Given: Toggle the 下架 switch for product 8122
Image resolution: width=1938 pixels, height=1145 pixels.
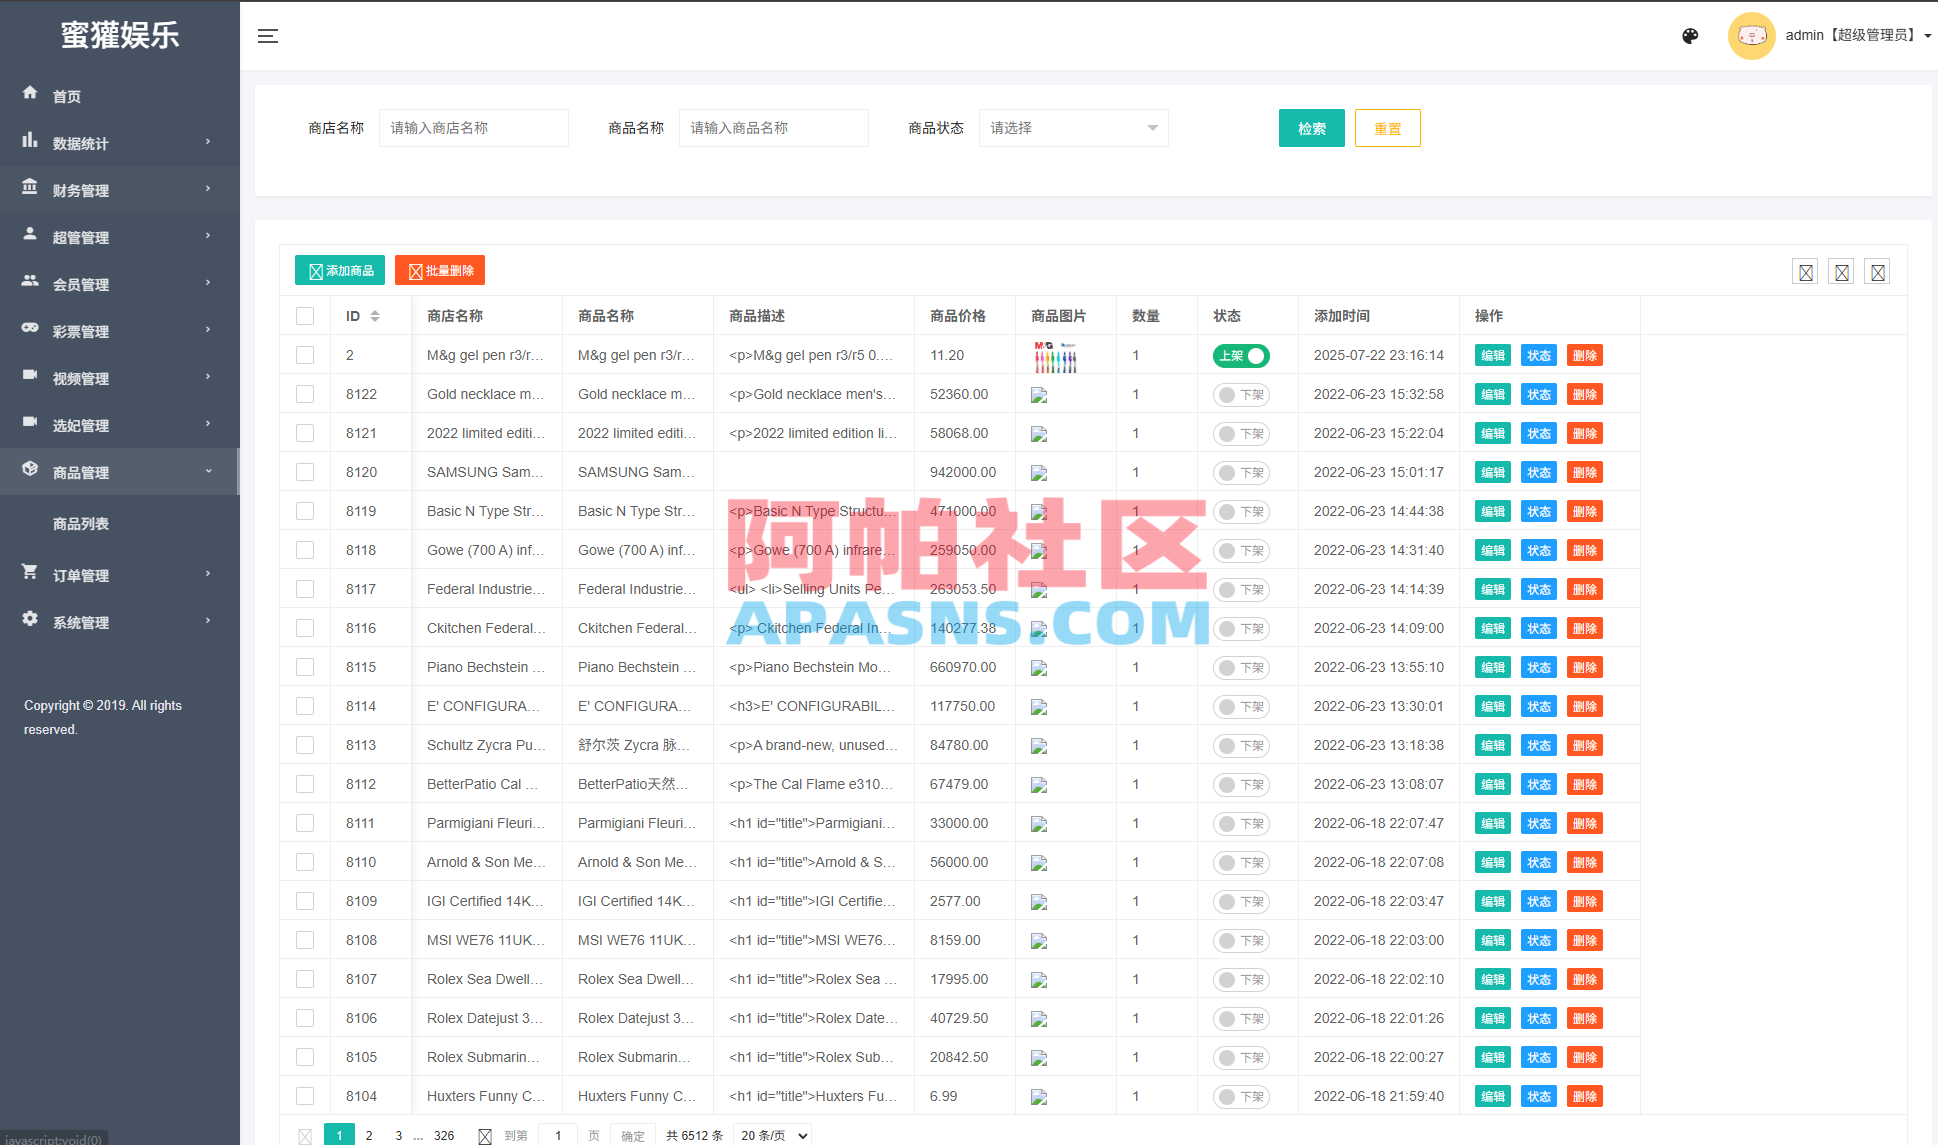Looking at the screenshot, I should tap(1241, 395).
